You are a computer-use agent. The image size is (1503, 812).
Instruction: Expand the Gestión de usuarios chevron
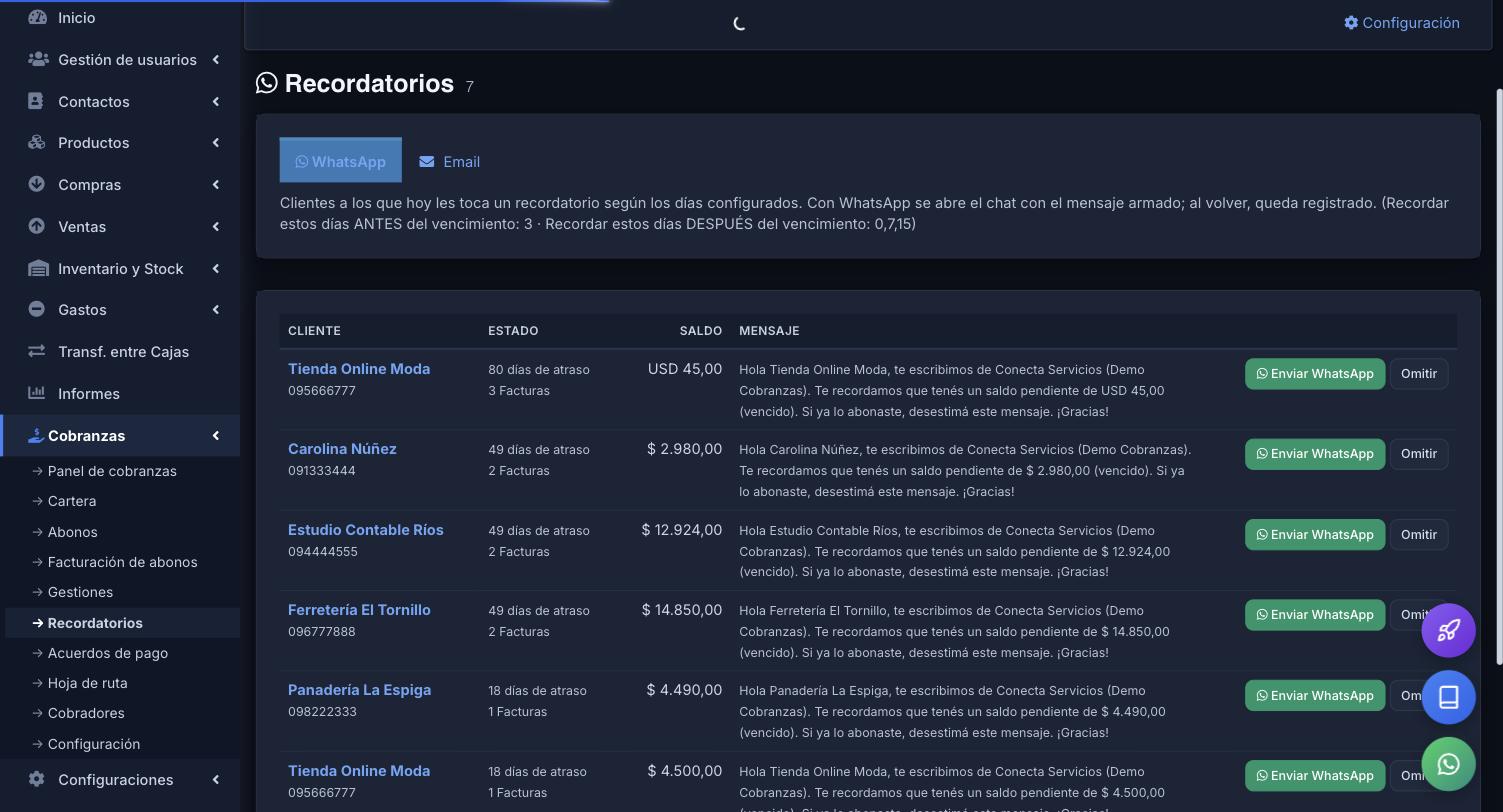point(215,60)
